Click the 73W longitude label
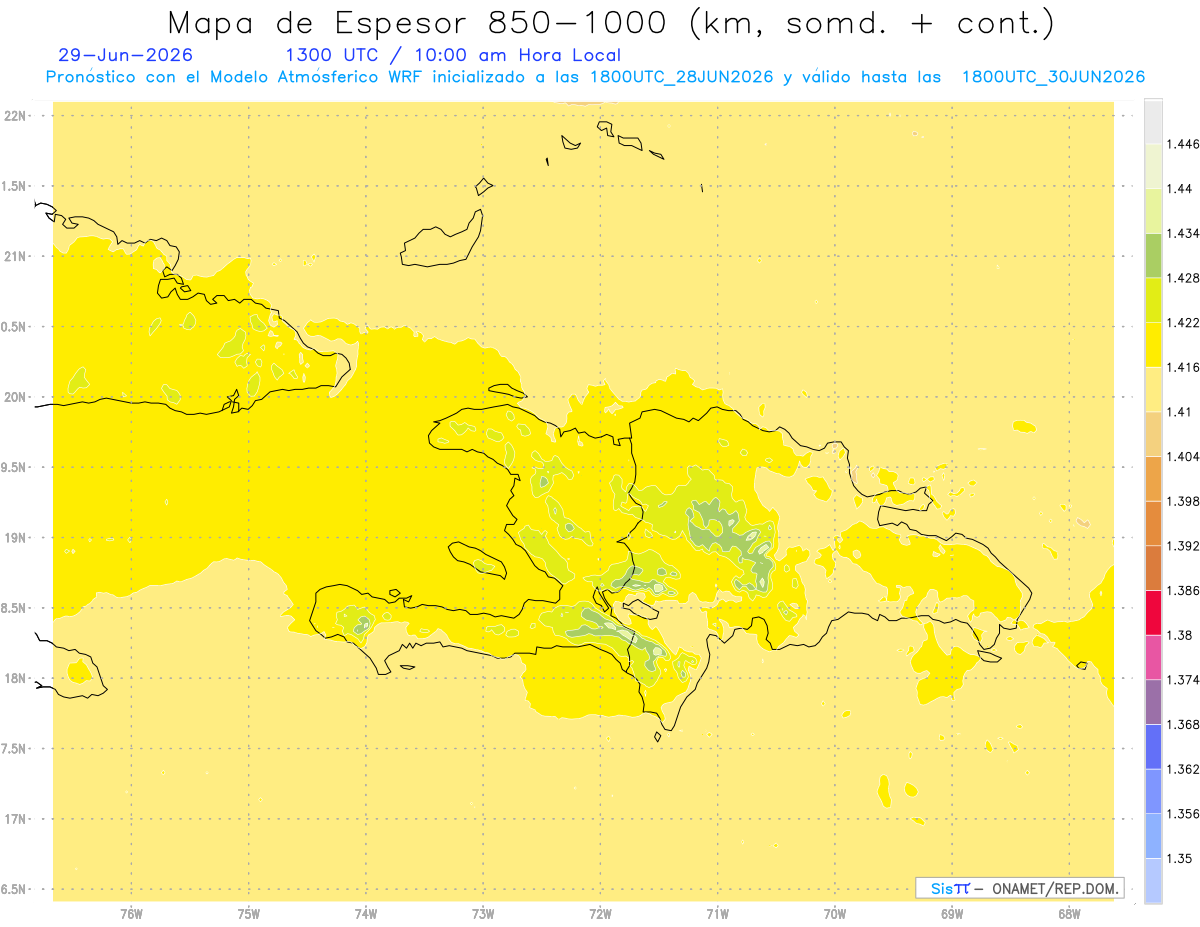 483,914
